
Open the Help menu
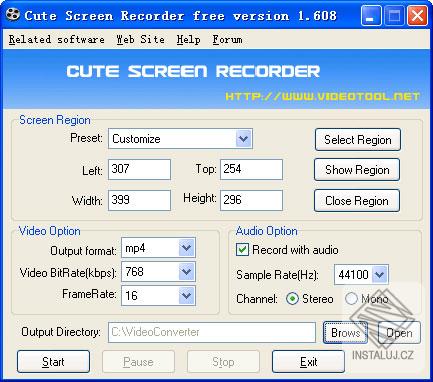pos(188,39)
